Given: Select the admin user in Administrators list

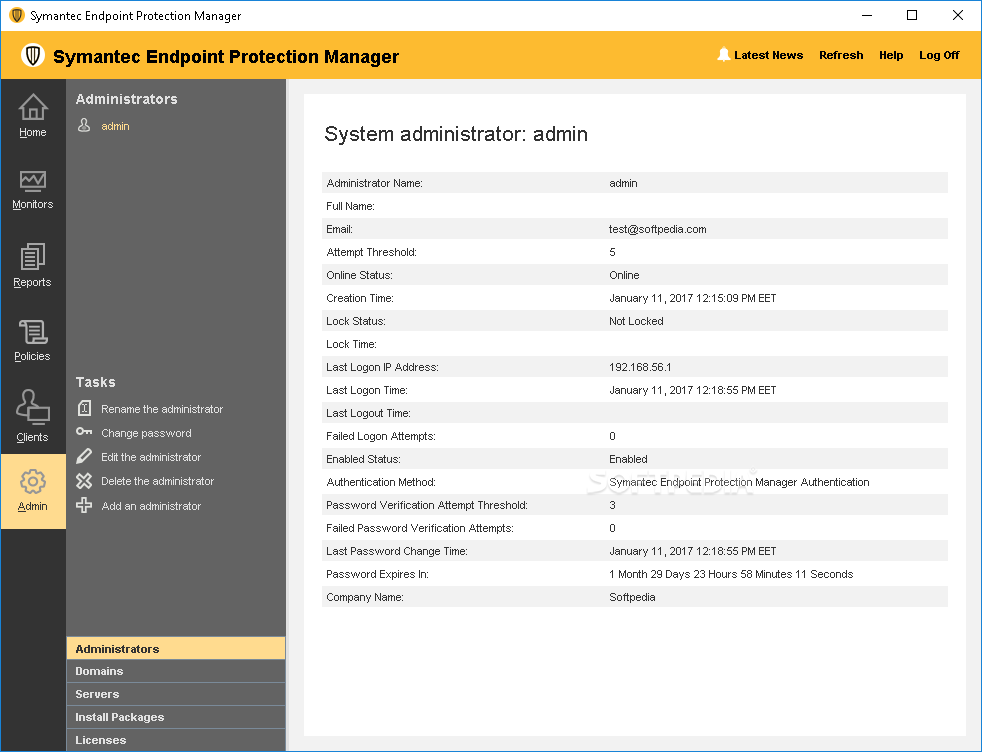Looking at the screenshot, I should coord(115,126).
